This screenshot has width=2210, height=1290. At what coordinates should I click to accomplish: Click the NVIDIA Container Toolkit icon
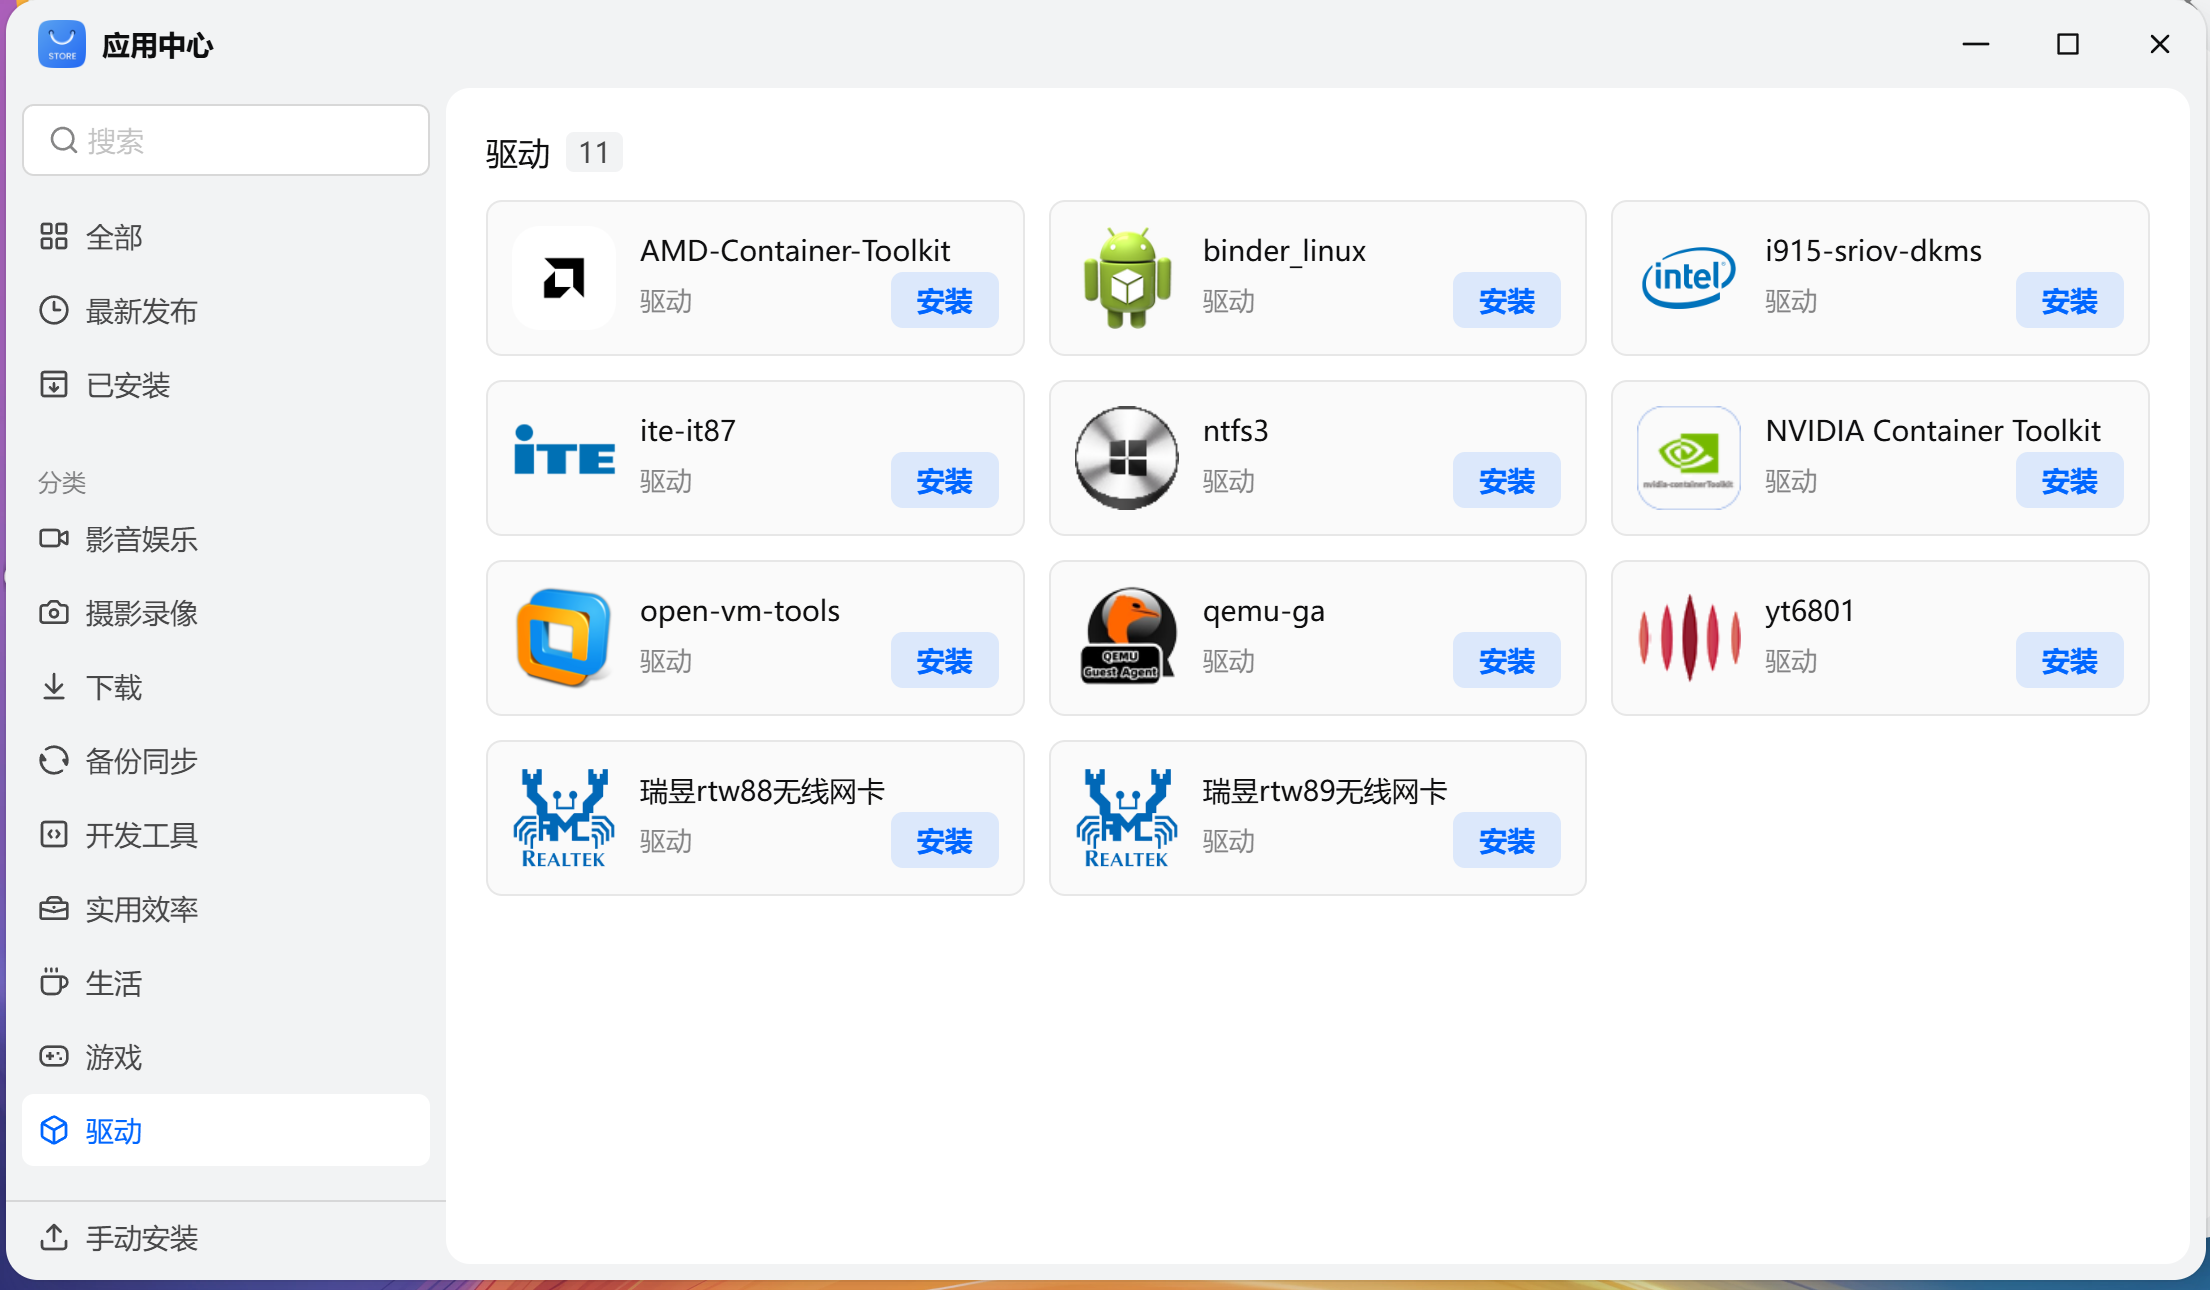(x=1688, y=458)
